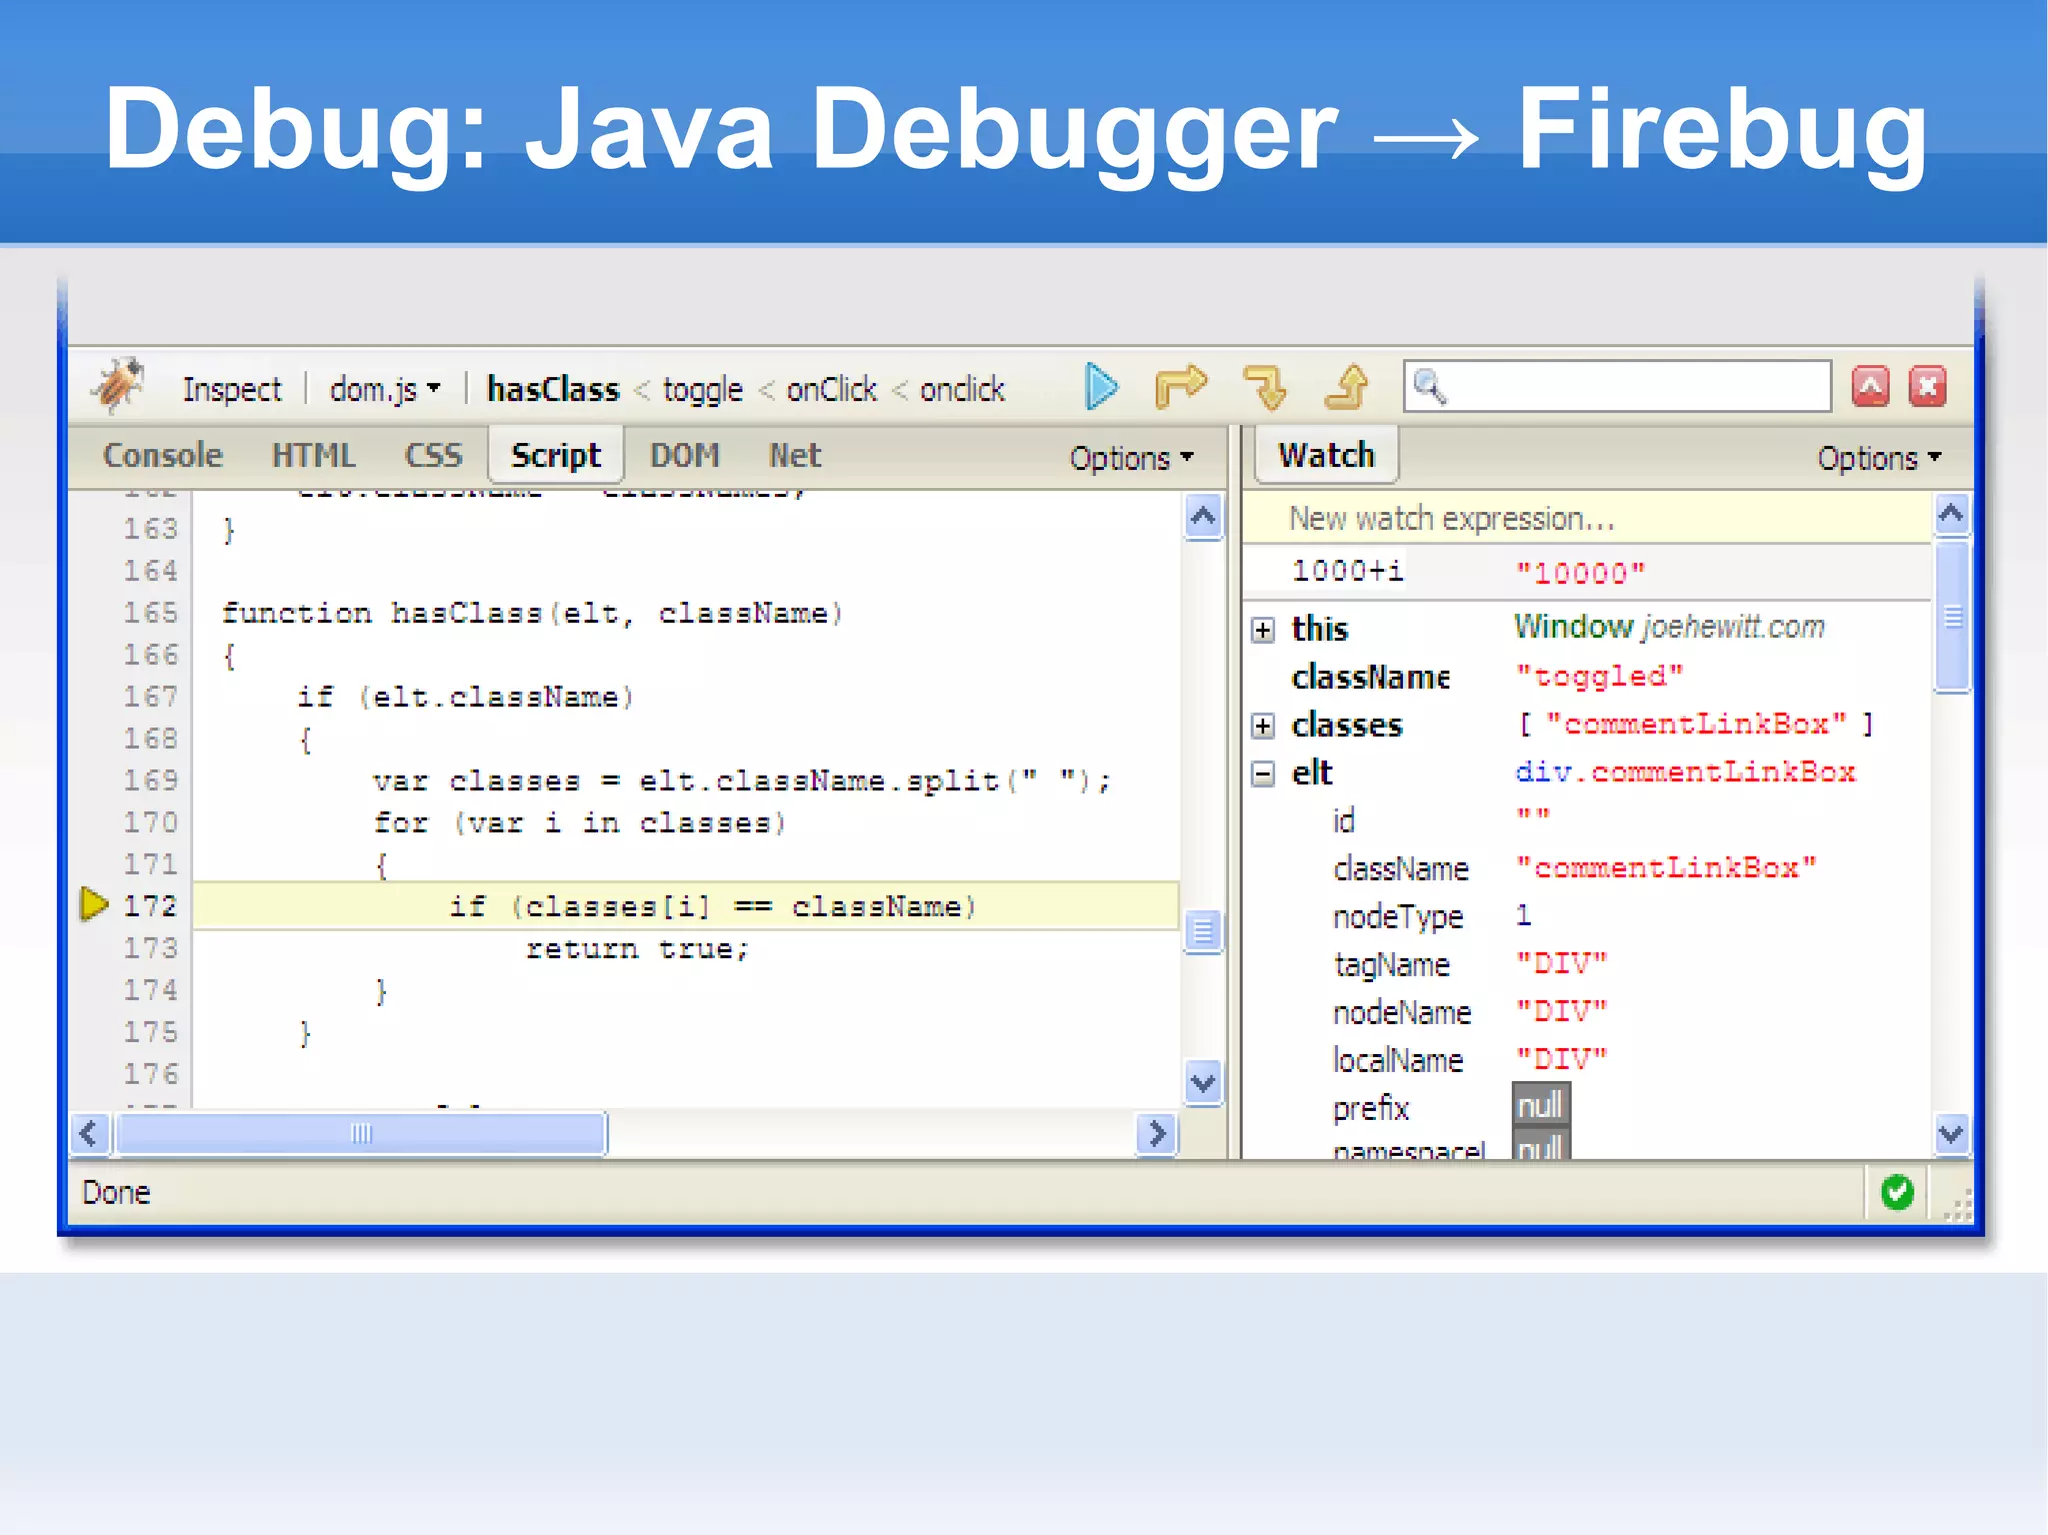The image size is (2048, 1535).
Task: Click the Inspect button
Action: 232,389
